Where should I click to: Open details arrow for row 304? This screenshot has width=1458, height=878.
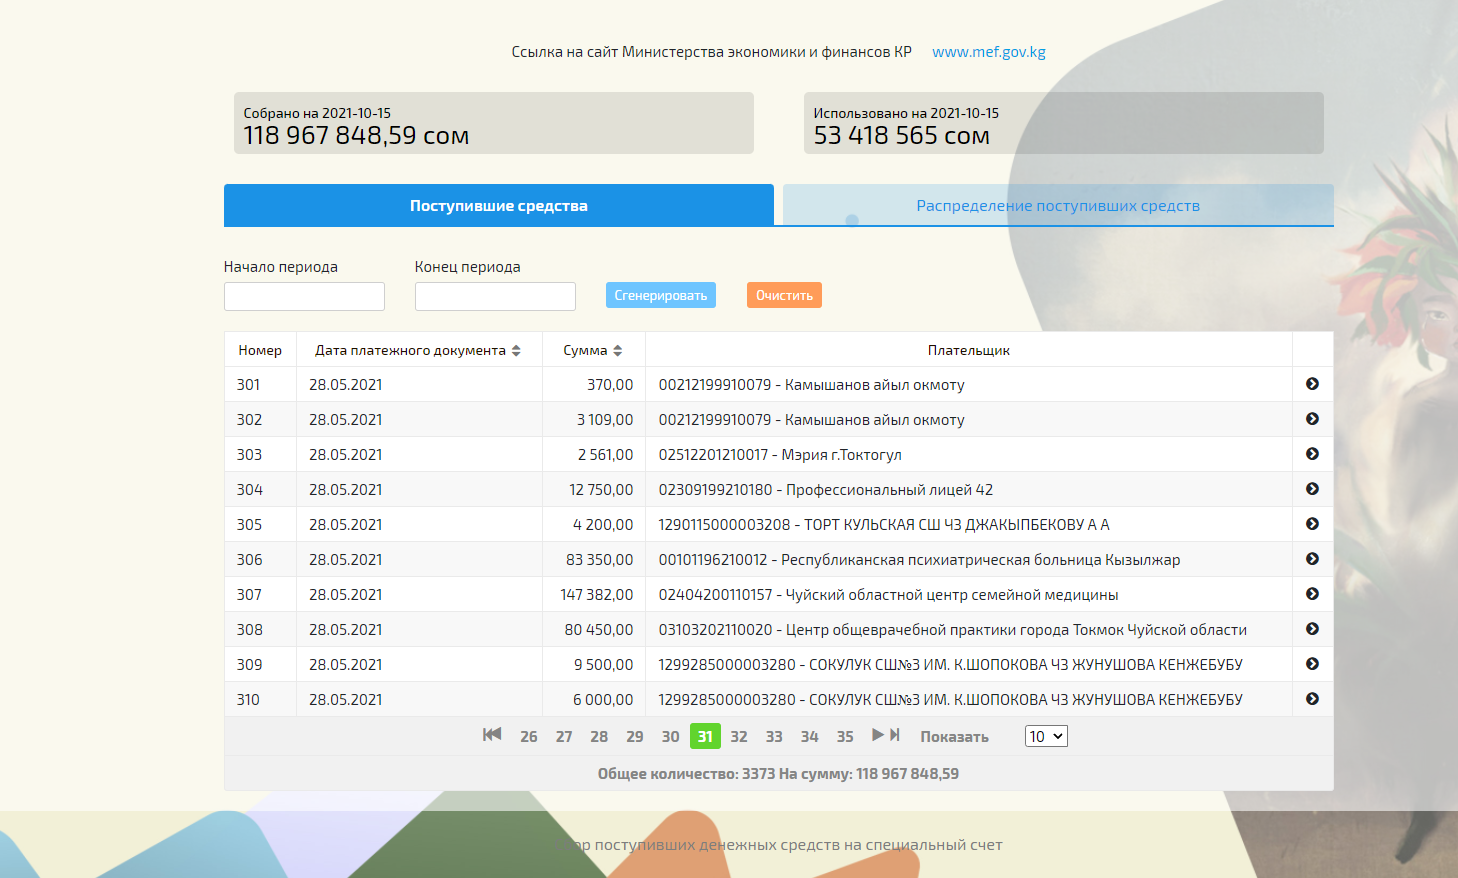click(x=1312, y=489)
